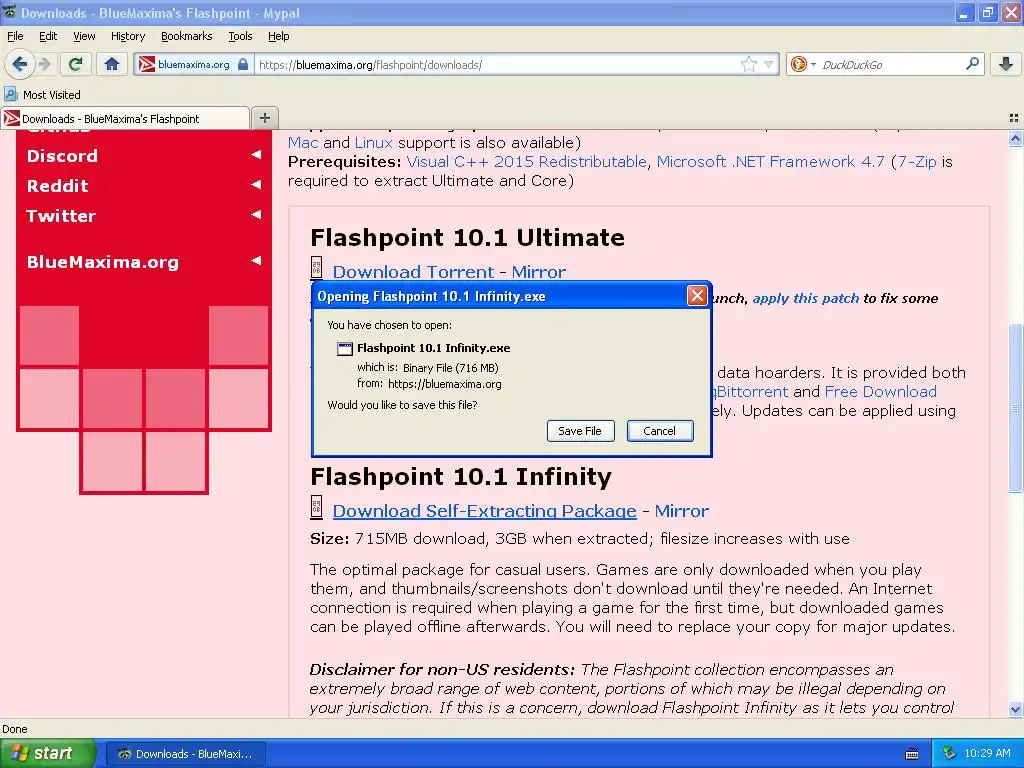
Task: Click the vertical scrollbar thumb
Action: (1015, 408)
